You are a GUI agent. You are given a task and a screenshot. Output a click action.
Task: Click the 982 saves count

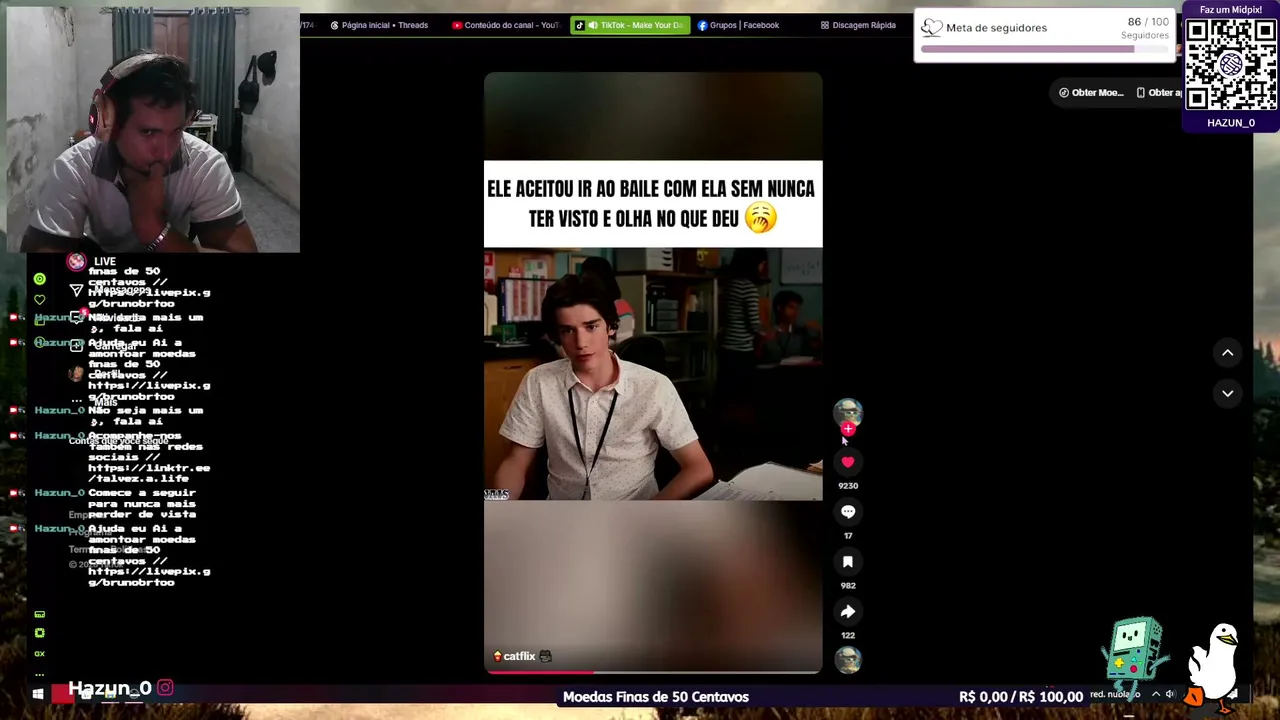(x=848, y=586)
